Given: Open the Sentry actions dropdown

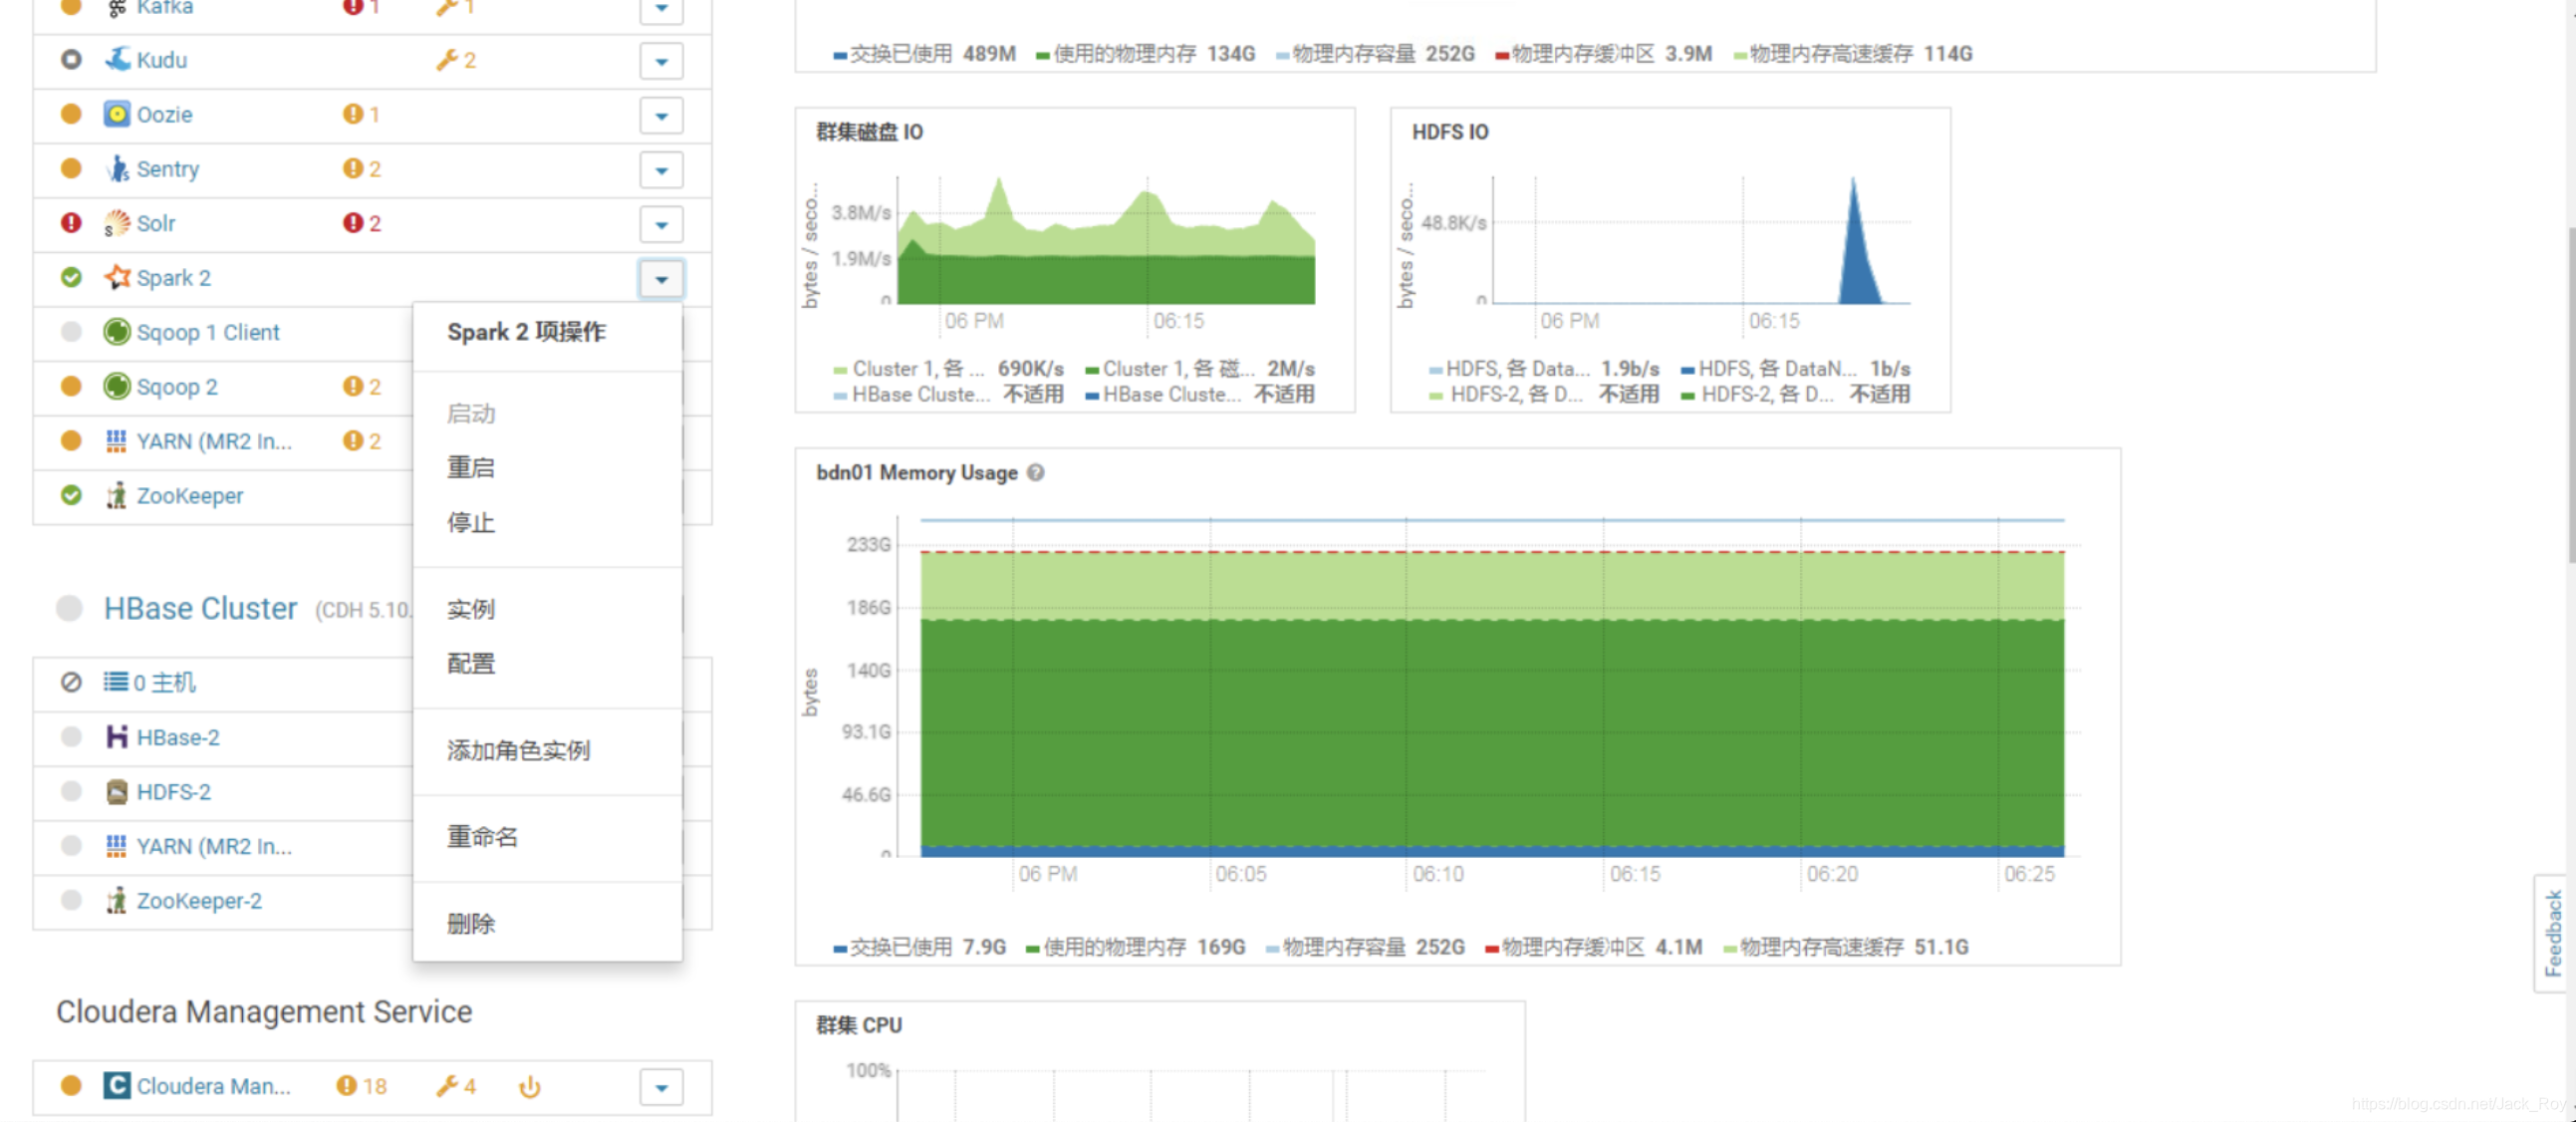Looking at the screenshot, I should coord(661,170).
